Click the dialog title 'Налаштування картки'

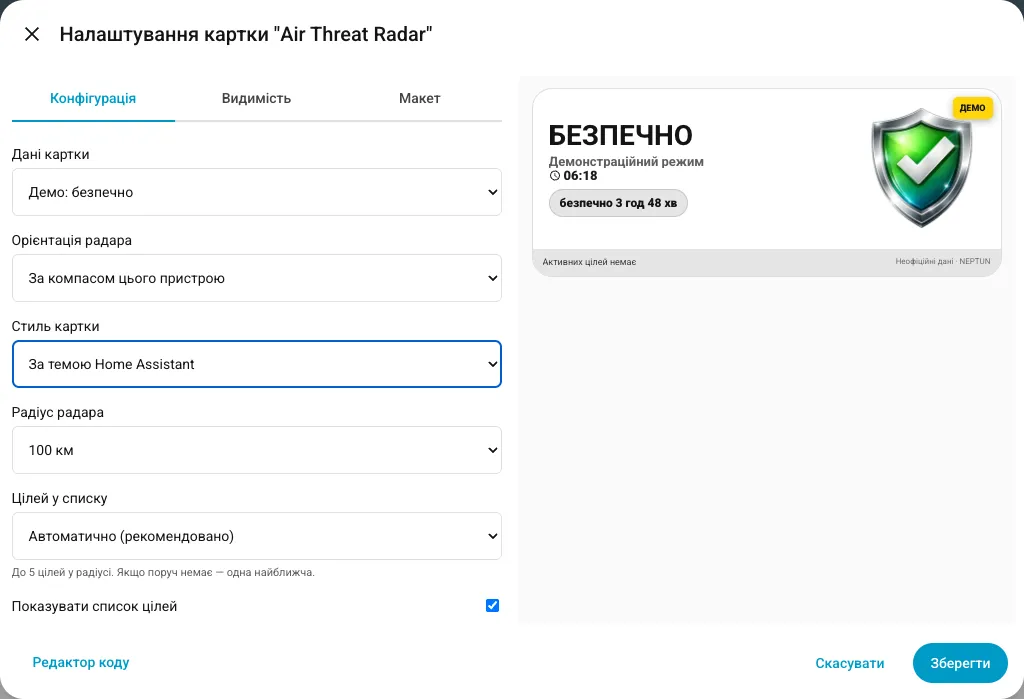(x=246, y=34)
